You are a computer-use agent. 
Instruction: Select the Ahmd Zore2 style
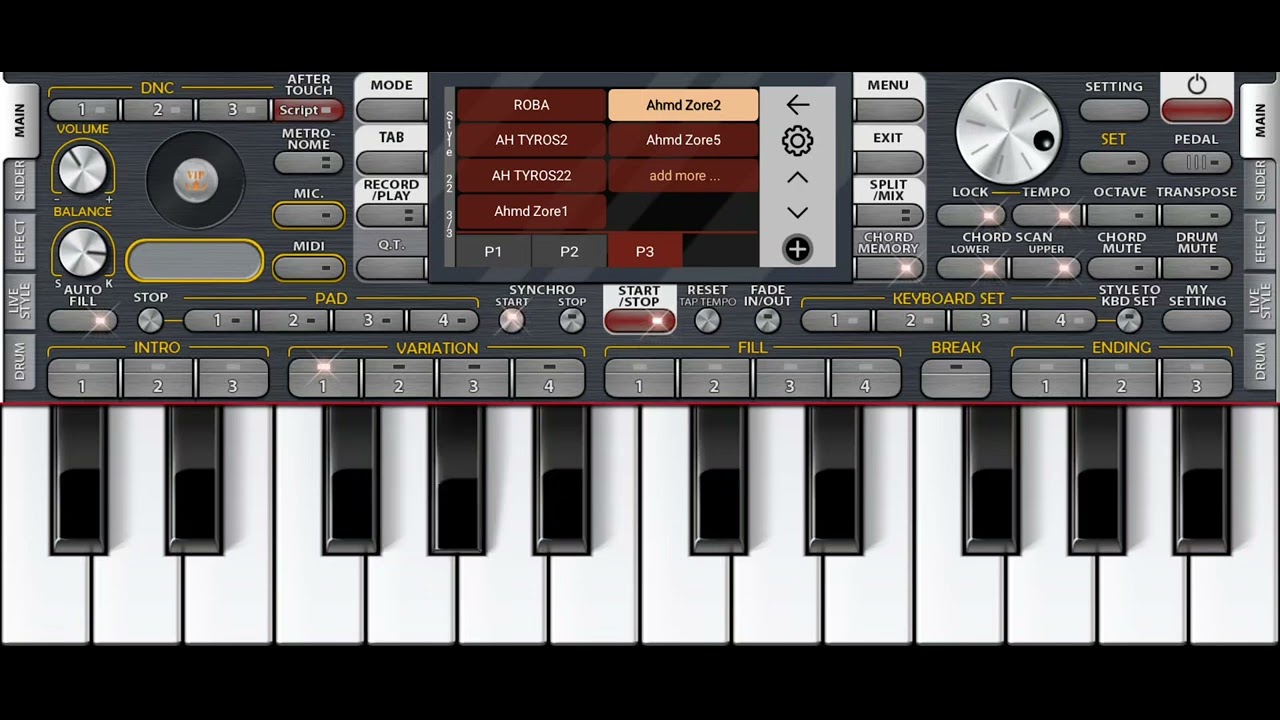683,105
